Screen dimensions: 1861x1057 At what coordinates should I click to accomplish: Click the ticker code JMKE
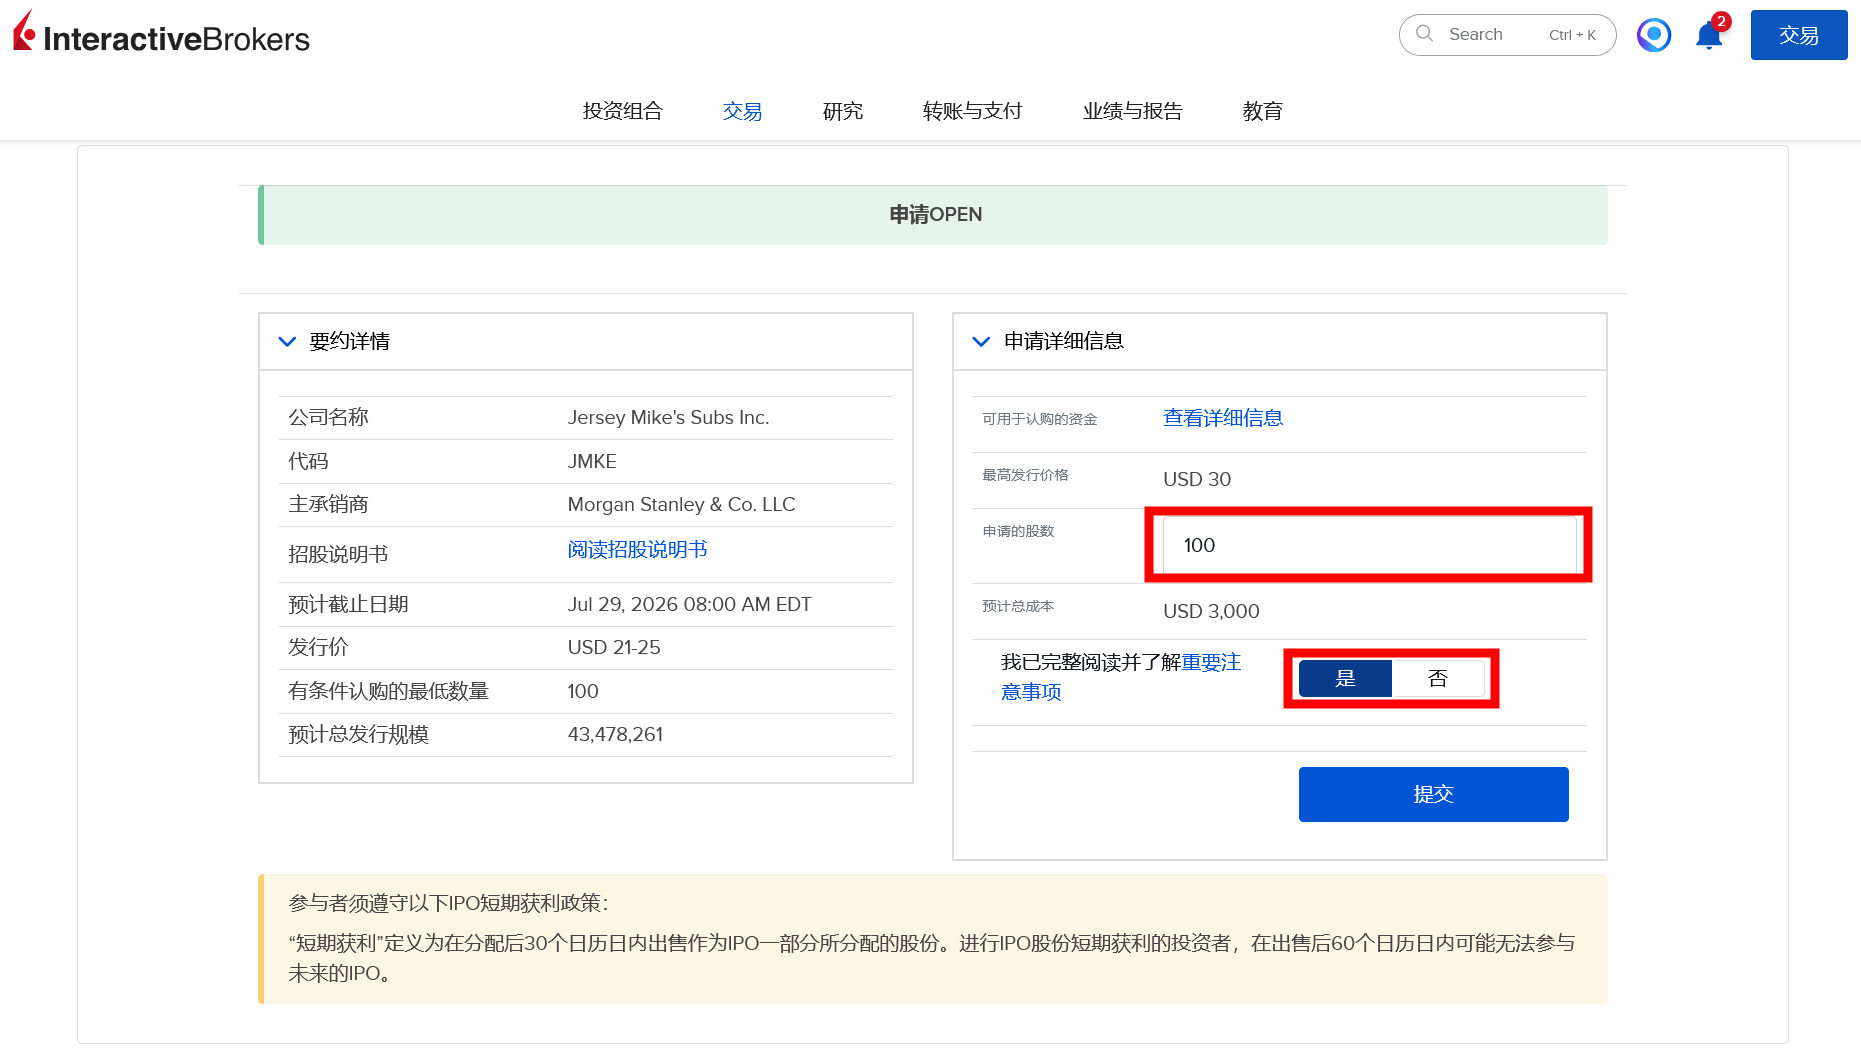coord(592,462)
